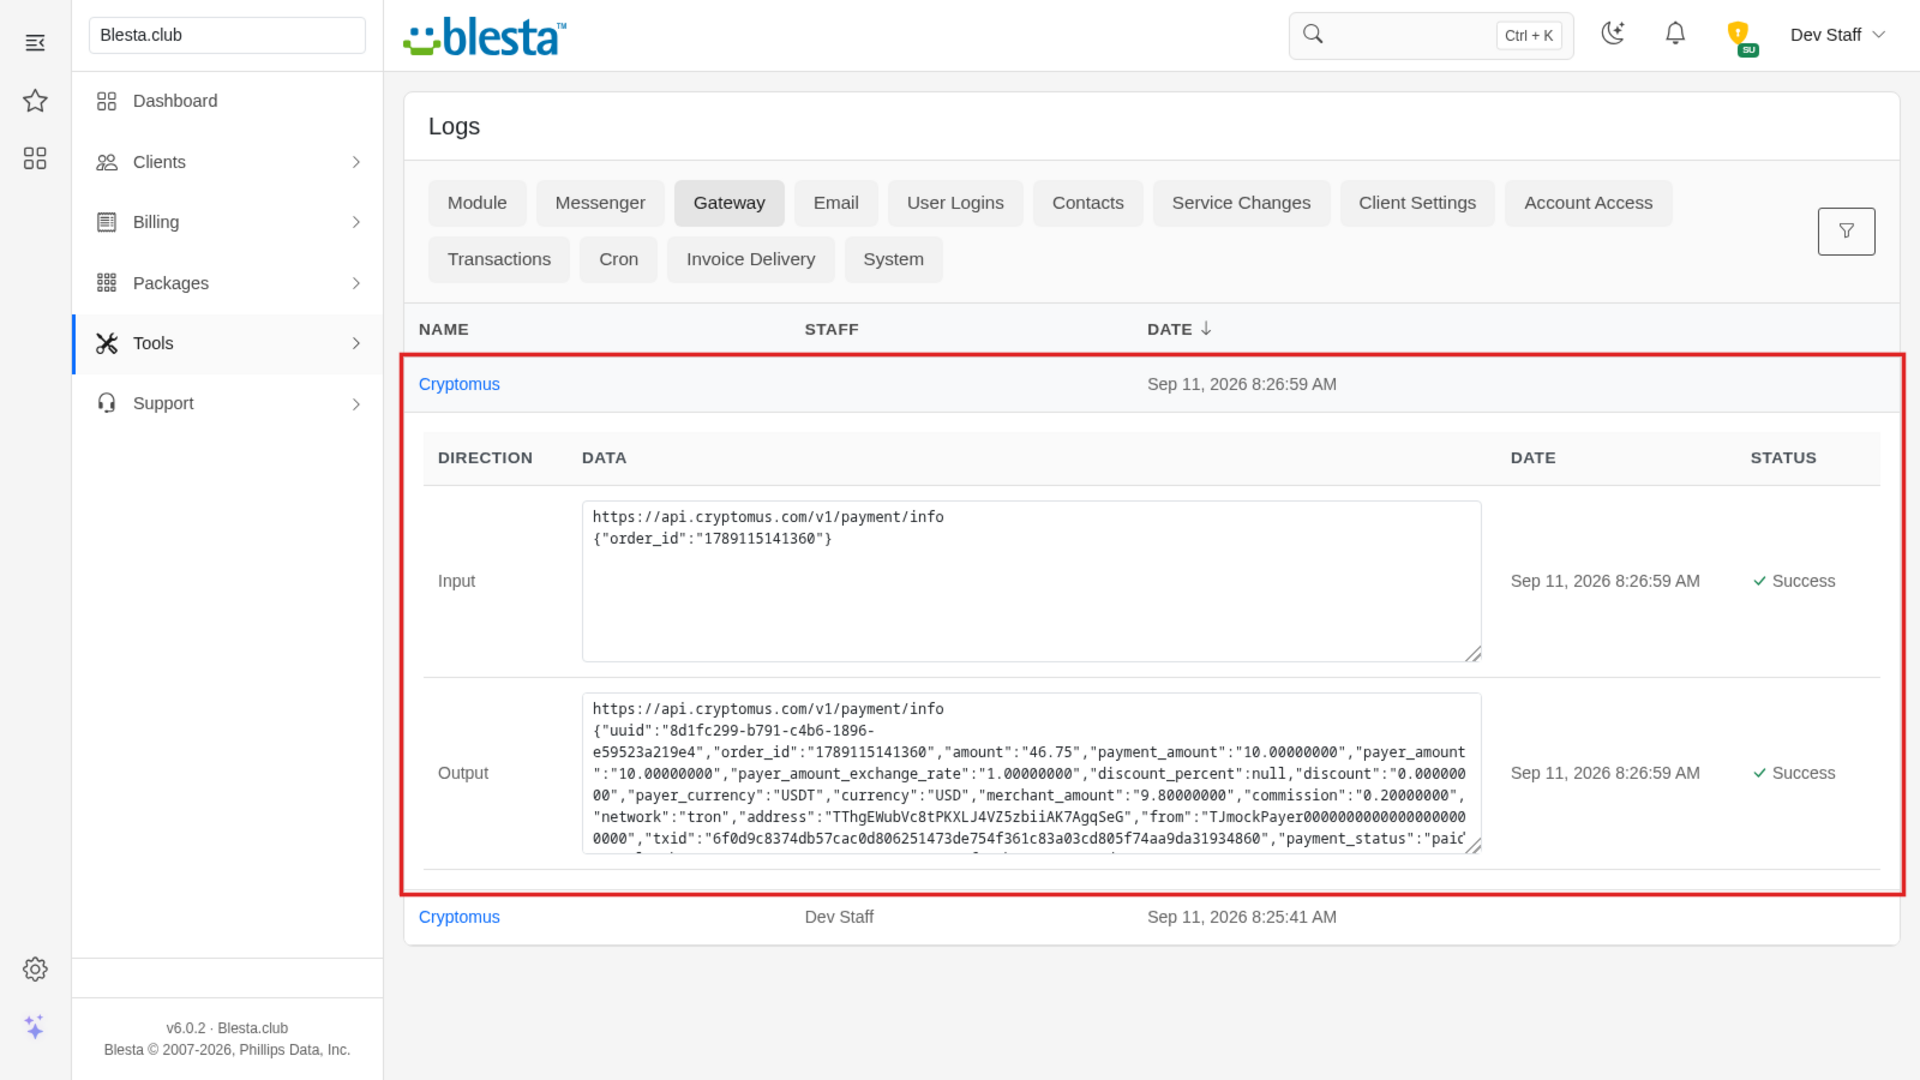
Task: Open the Transactions logs tab
Action: pos(499,259)
